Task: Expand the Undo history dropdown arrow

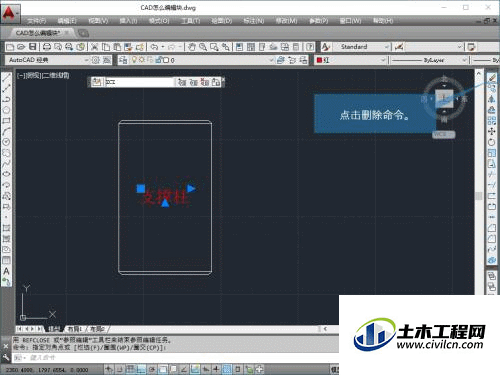Action: [x=163, y=47]
